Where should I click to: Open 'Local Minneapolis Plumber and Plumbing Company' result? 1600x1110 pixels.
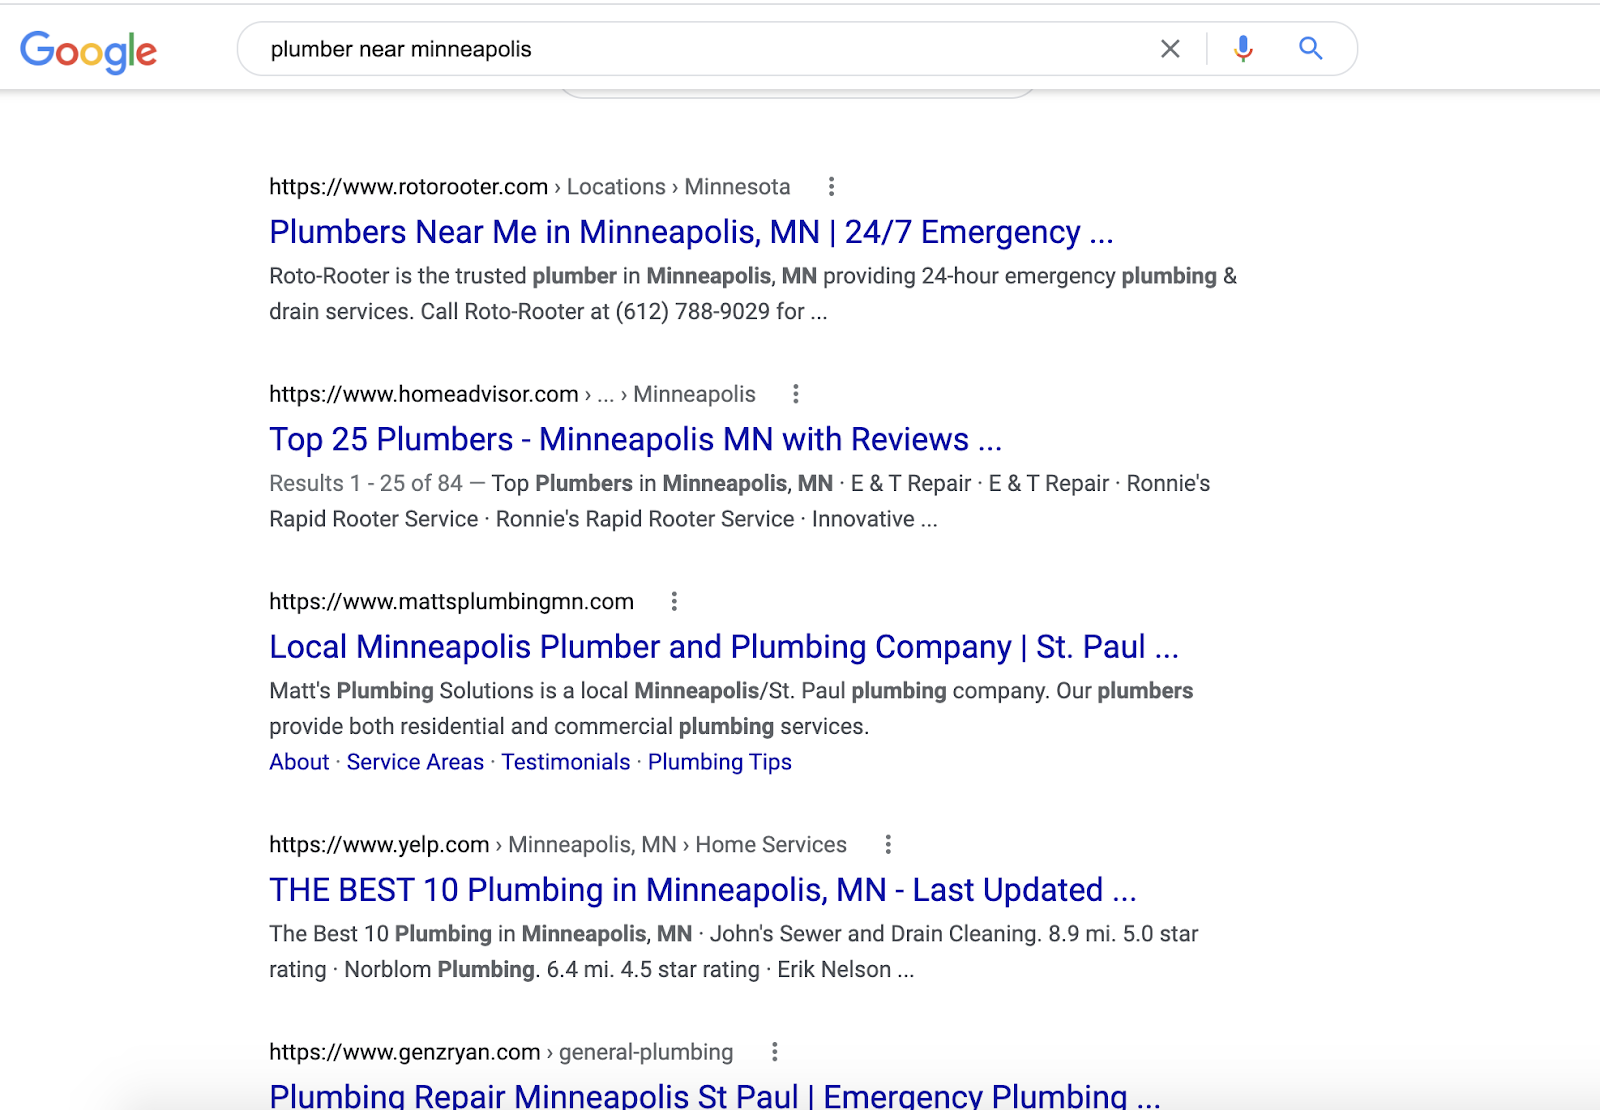point(724,647)
